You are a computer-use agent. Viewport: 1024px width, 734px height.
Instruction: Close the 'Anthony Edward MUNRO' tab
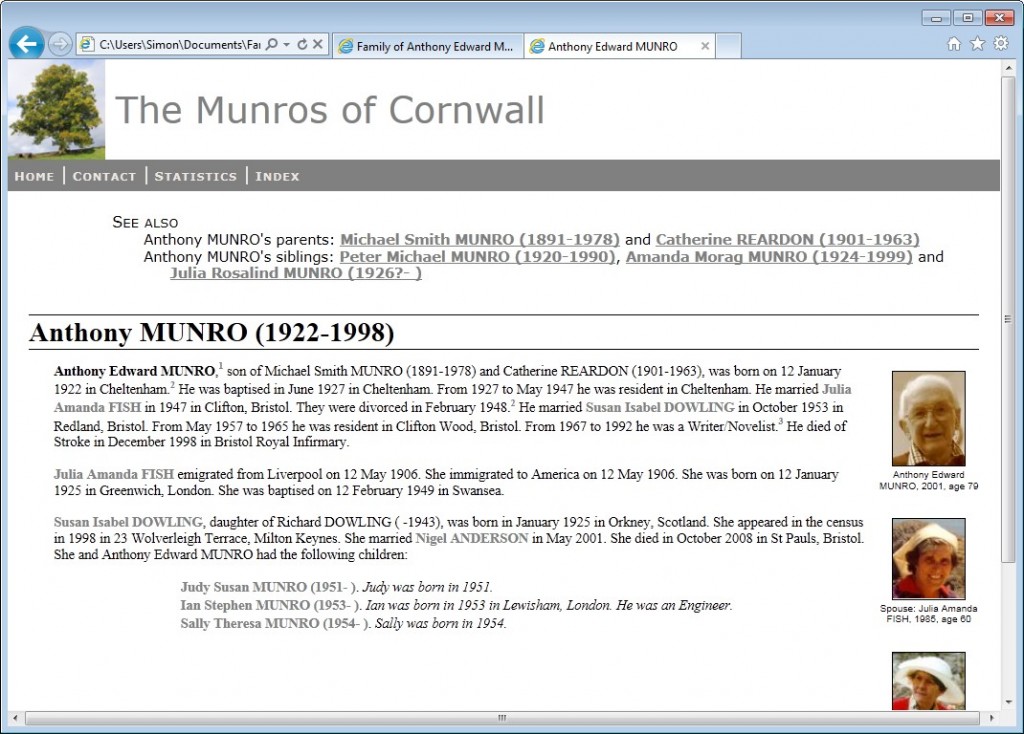pyautogui.click(x=705, y=46)
